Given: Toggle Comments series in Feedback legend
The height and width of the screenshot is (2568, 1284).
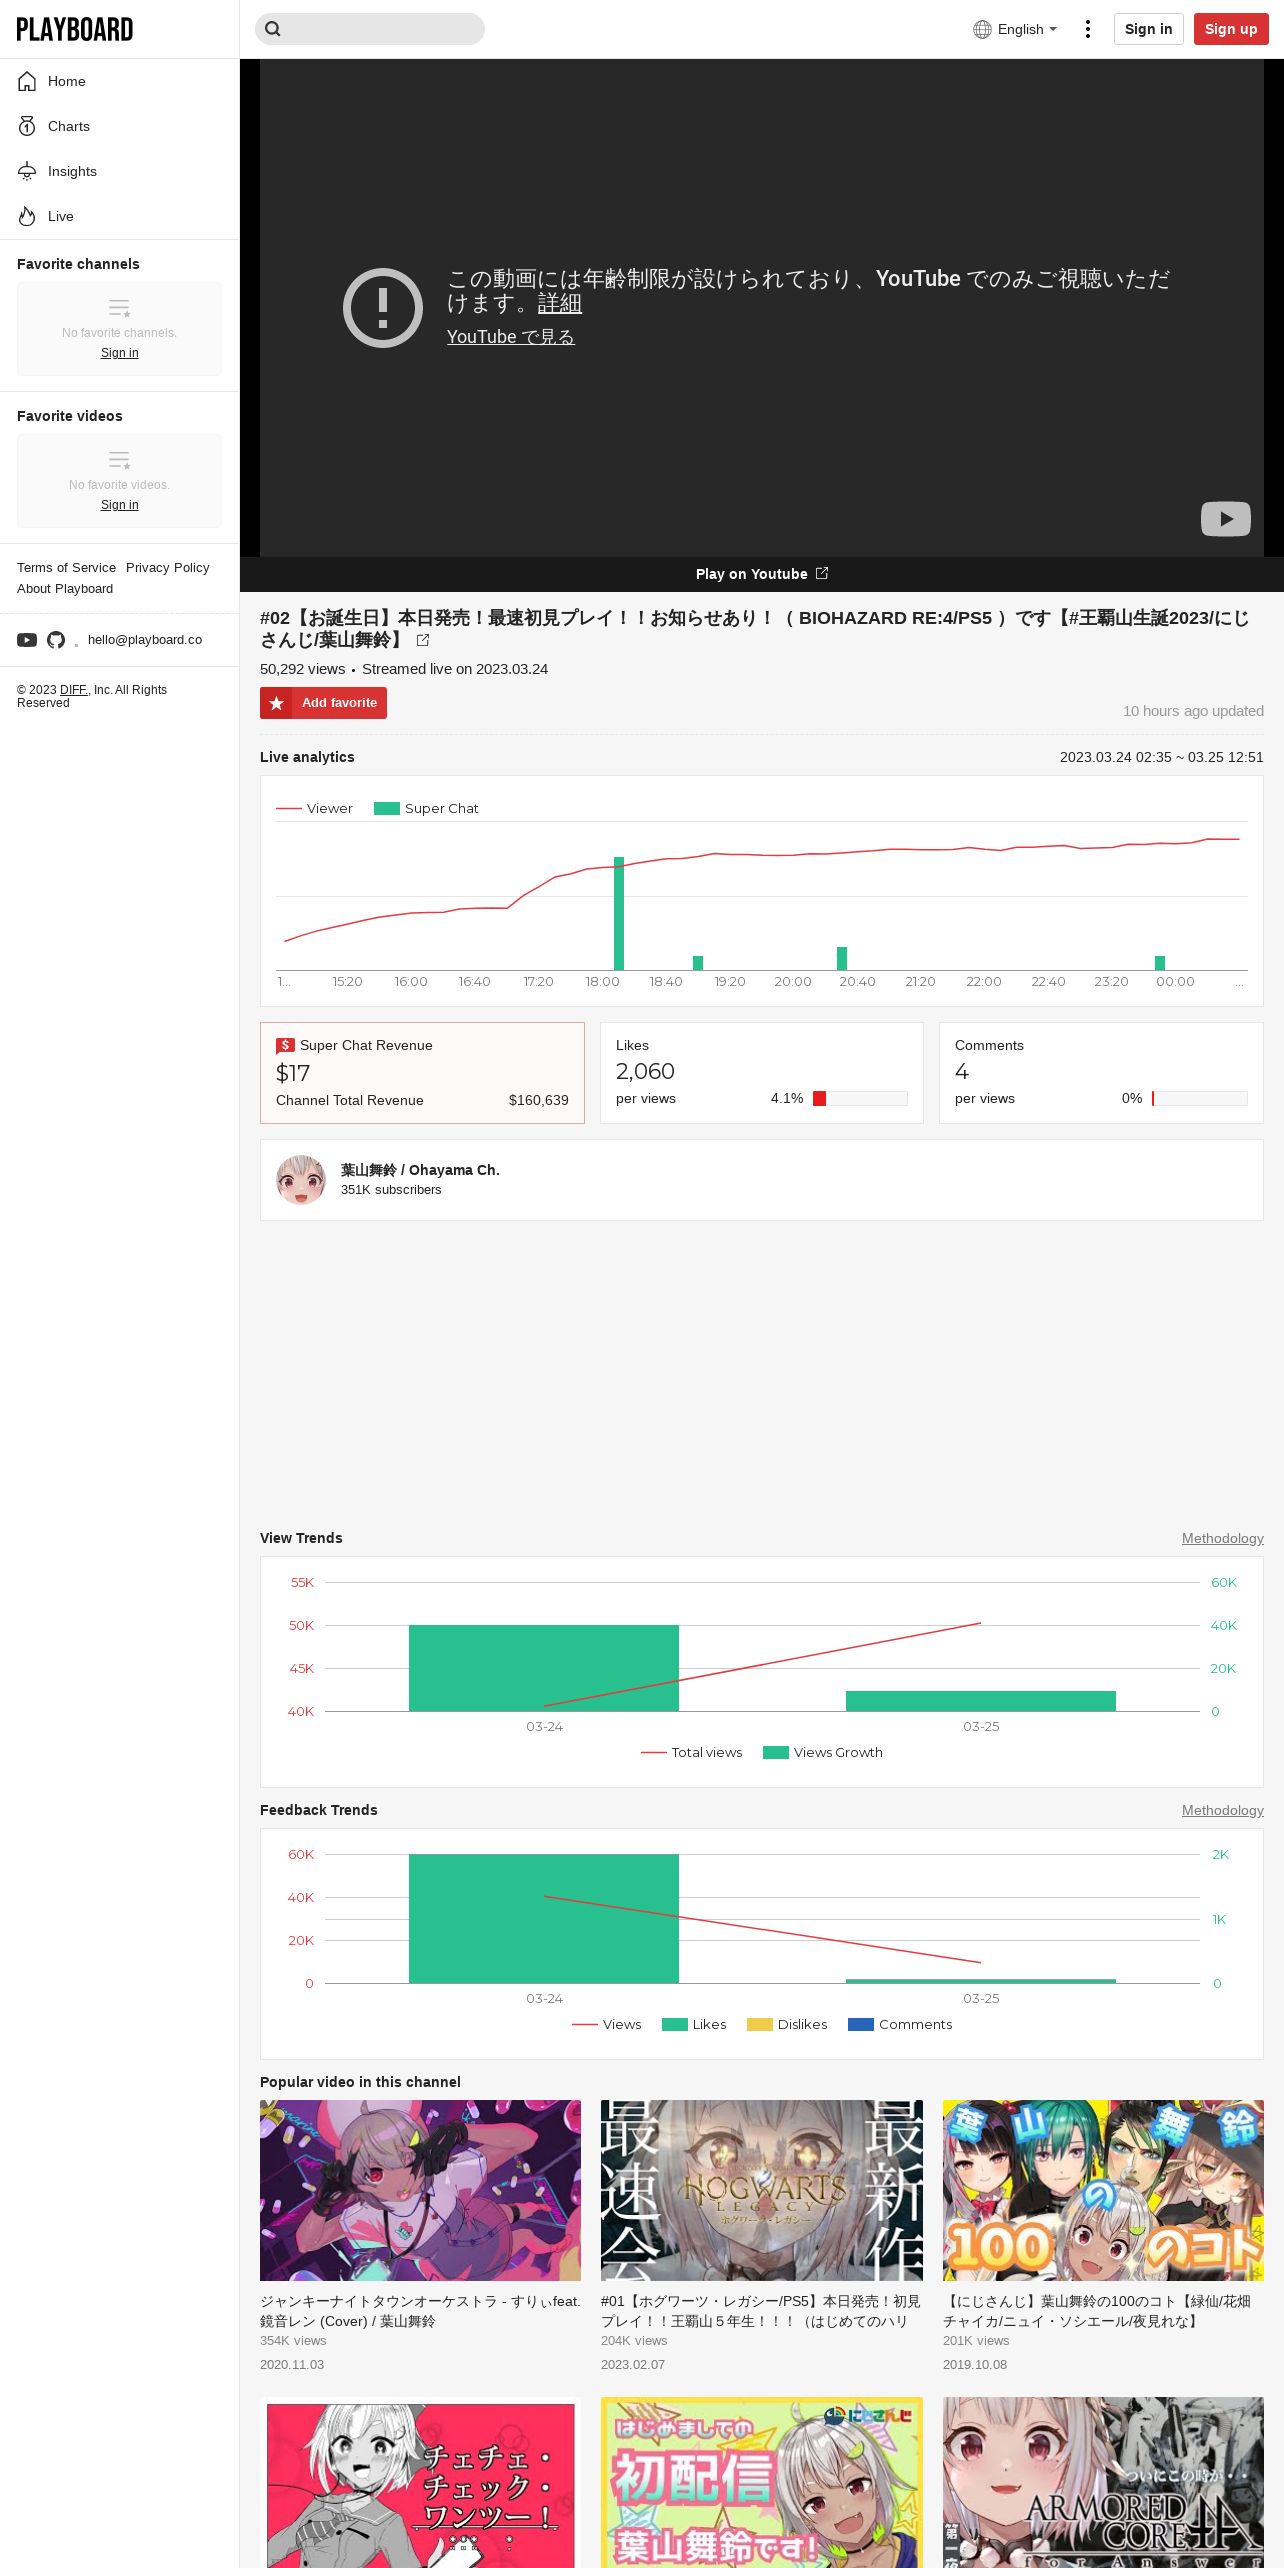Looking at the screenshot, I should click(900, 2024).
